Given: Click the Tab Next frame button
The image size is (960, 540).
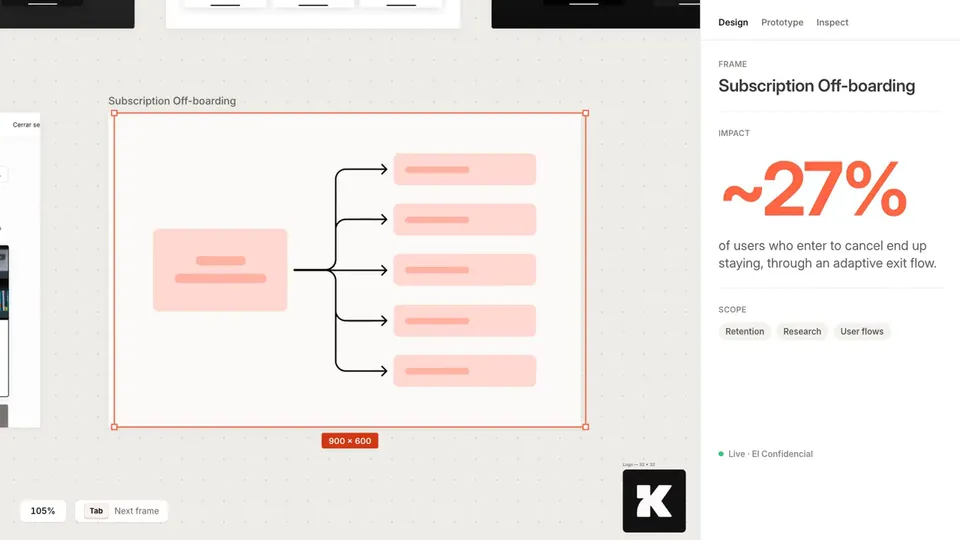Looking at the screenshot, I should [121, 511].
